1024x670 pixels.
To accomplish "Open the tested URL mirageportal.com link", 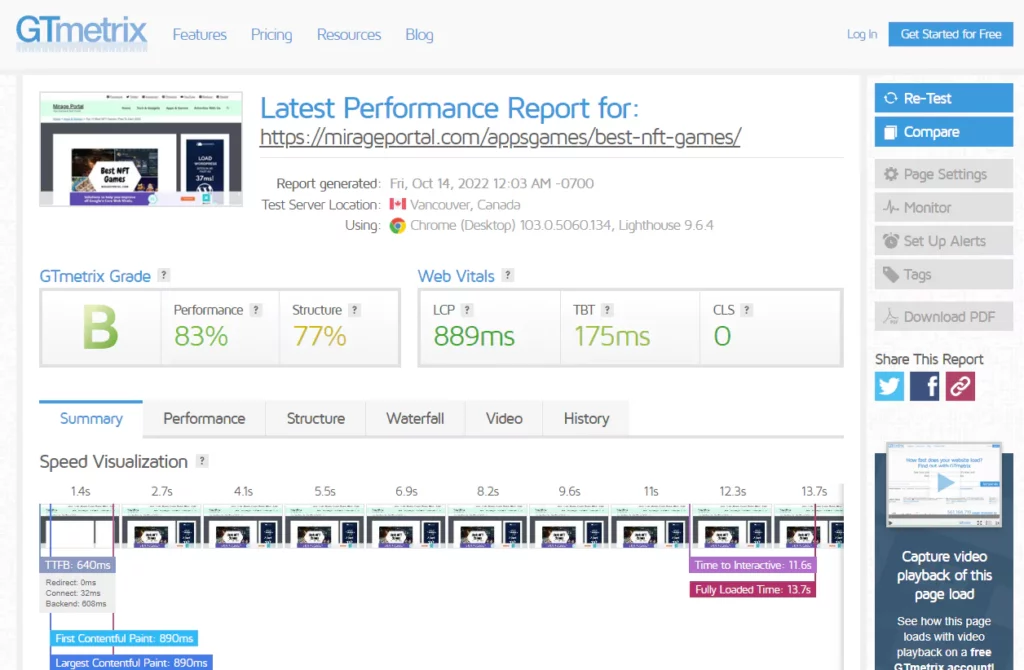I will [x=500, y=137].
